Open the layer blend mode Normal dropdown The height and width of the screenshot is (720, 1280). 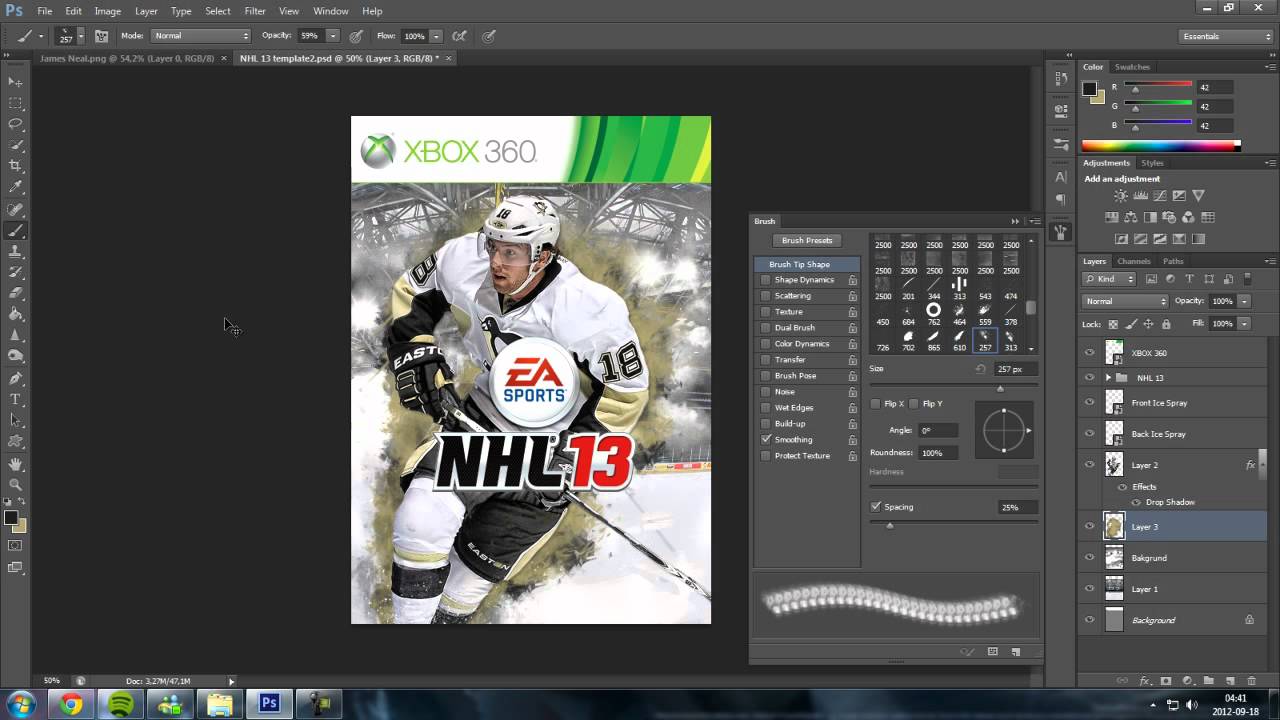[1125, 301]
